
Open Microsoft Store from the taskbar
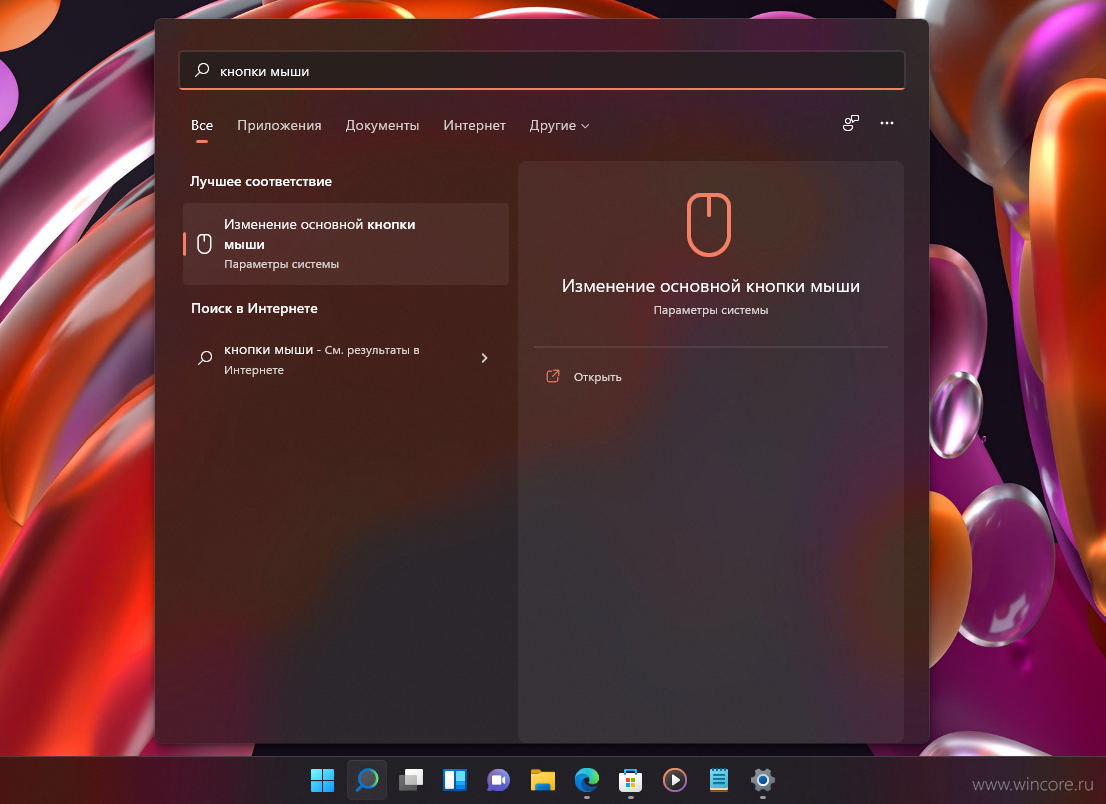point(631,780)
